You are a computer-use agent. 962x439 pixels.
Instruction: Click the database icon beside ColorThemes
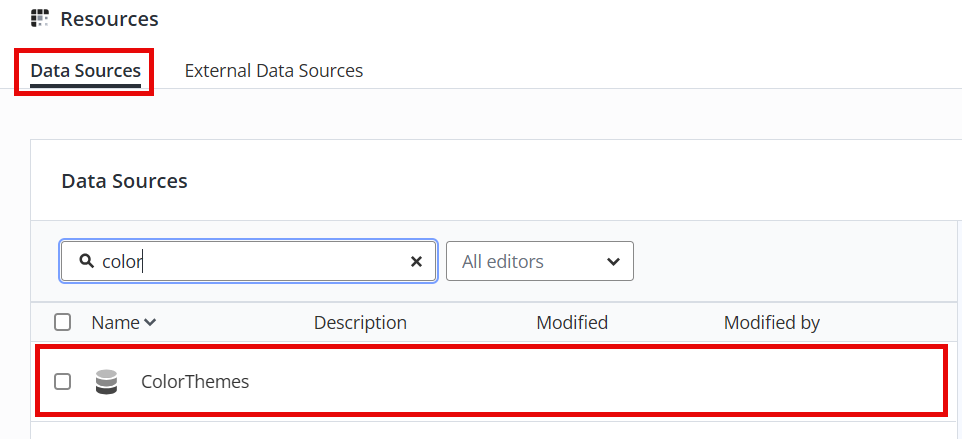pos(106,381)
